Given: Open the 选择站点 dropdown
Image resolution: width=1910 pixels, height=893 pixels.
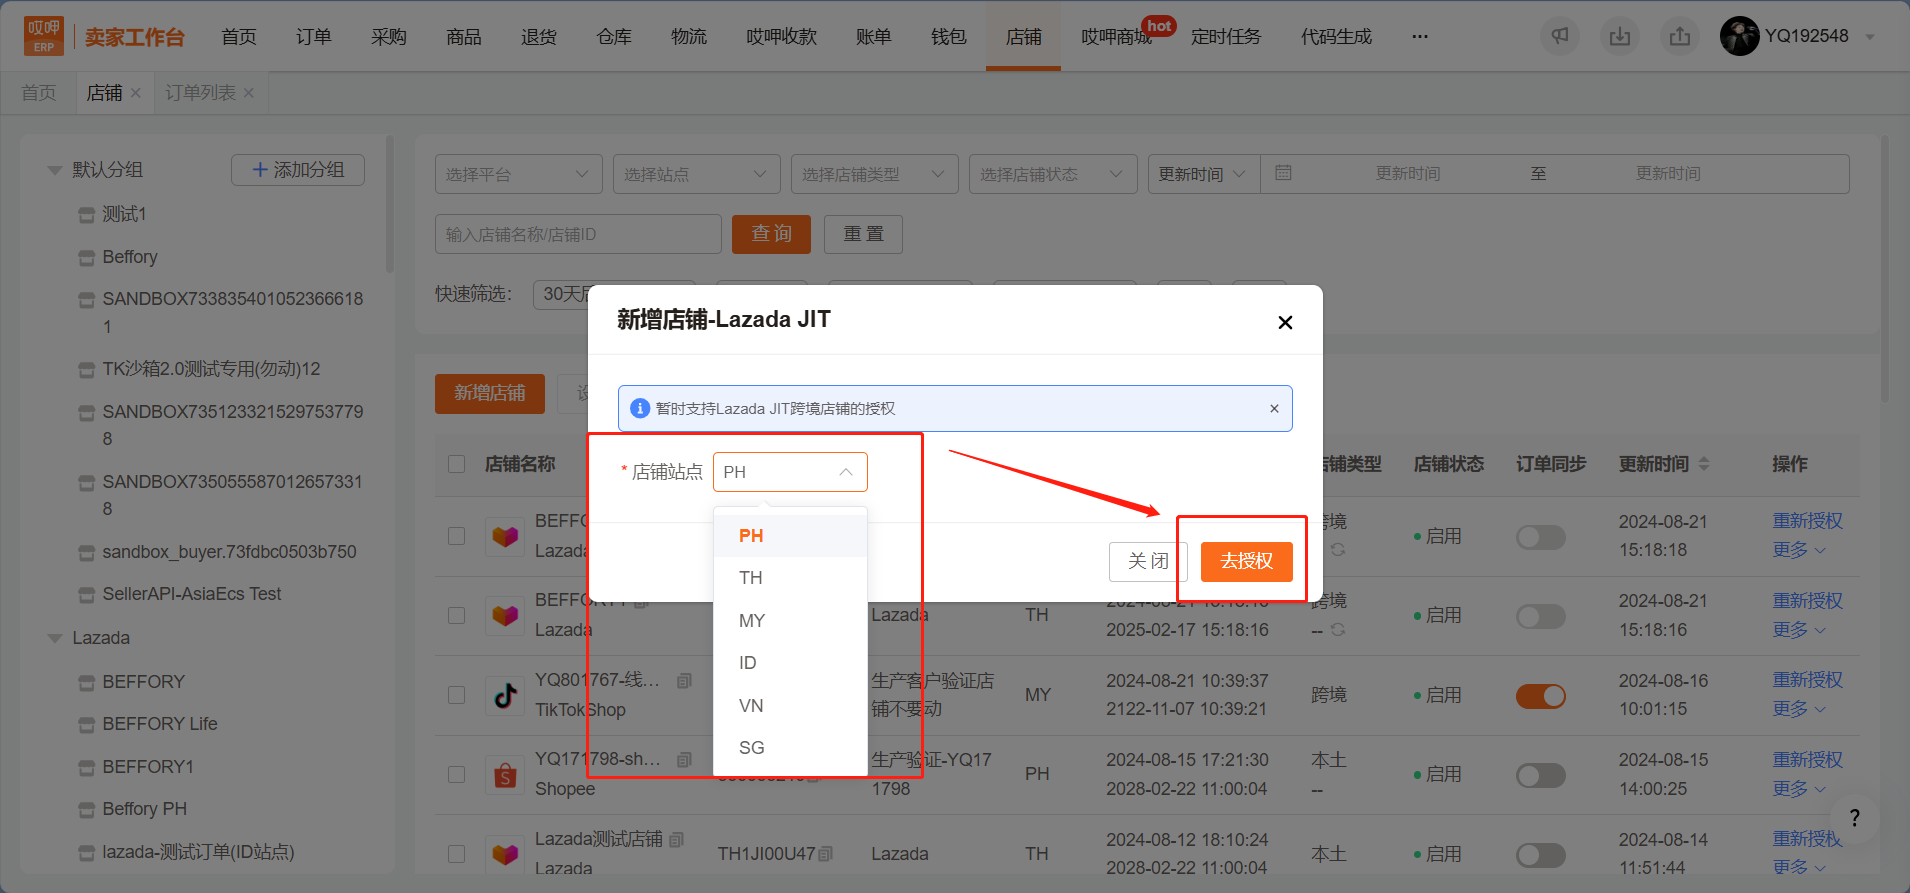Looking at the screenshot, I should tap(697, 174).
